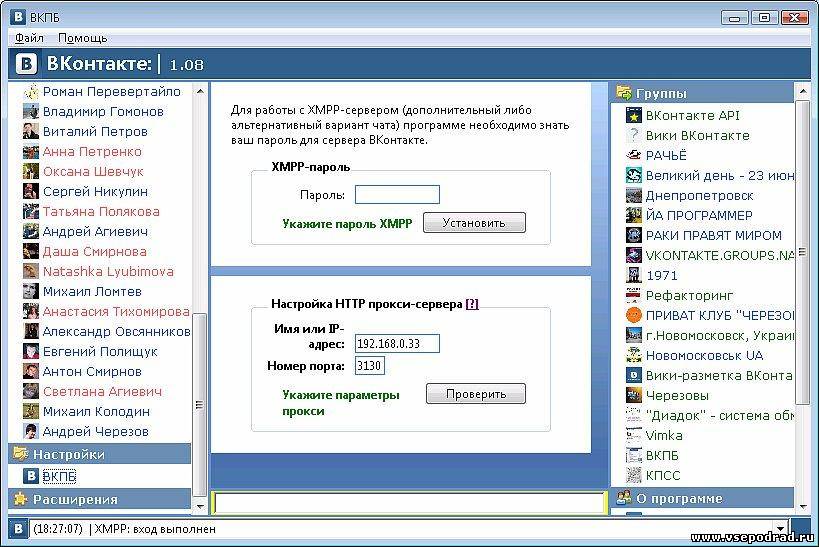819x547 pixels.
Task: Open group Черезовы
Action: pos(677,395)
